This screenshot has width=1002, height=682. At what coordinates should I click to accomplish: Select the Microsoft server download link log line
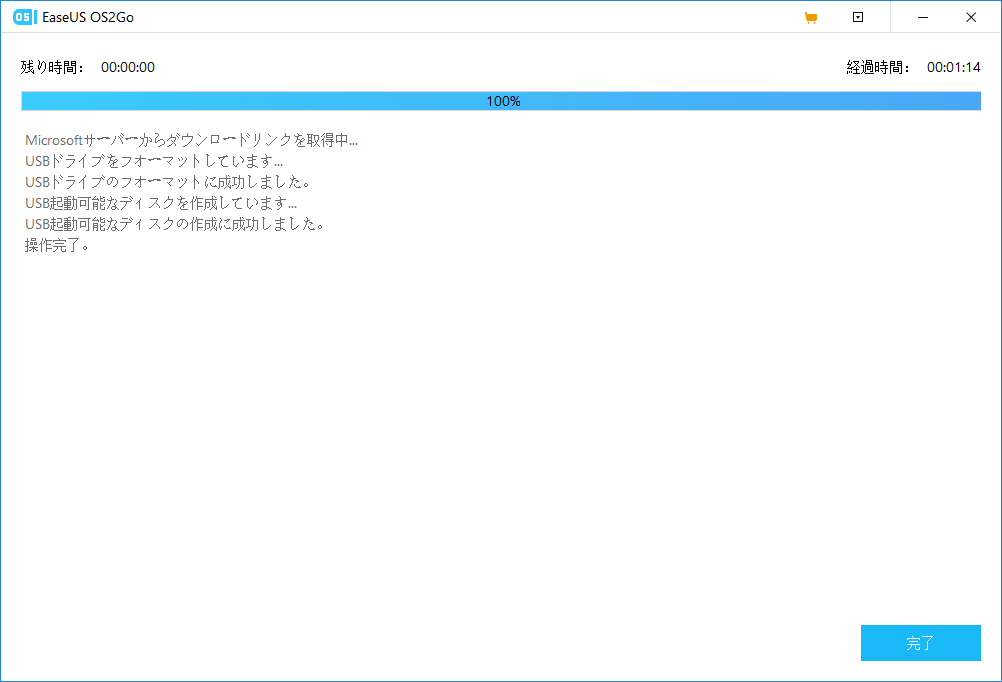coord(191,140)
